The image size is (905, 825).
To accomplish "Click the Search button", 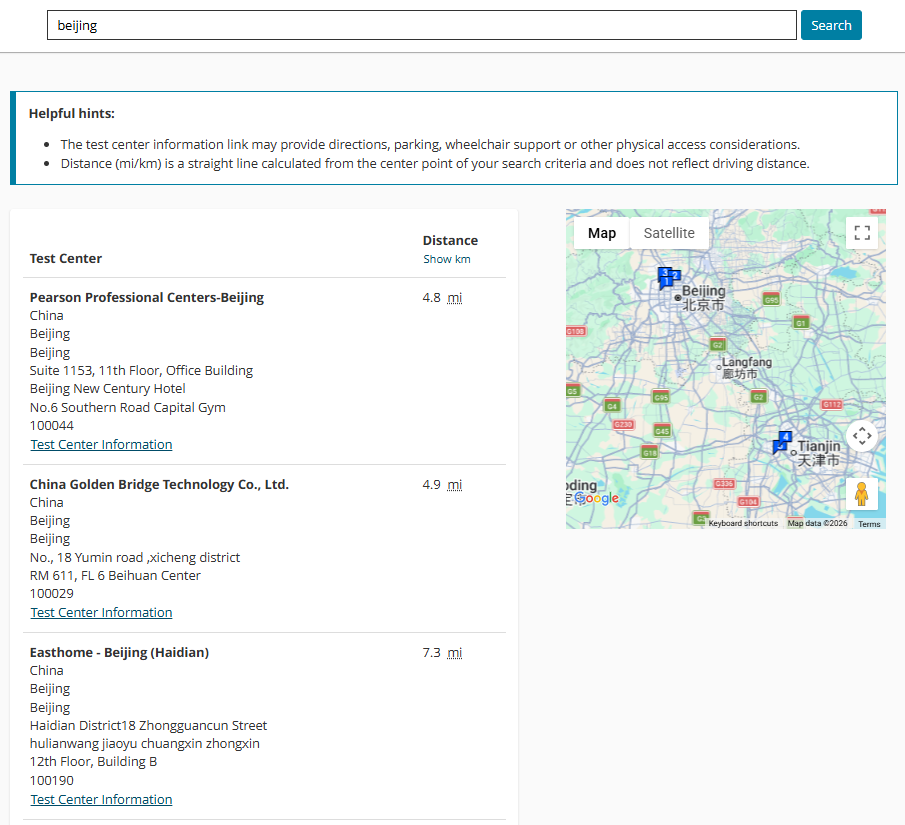I will pyautogui.click(x=831, y=25).
